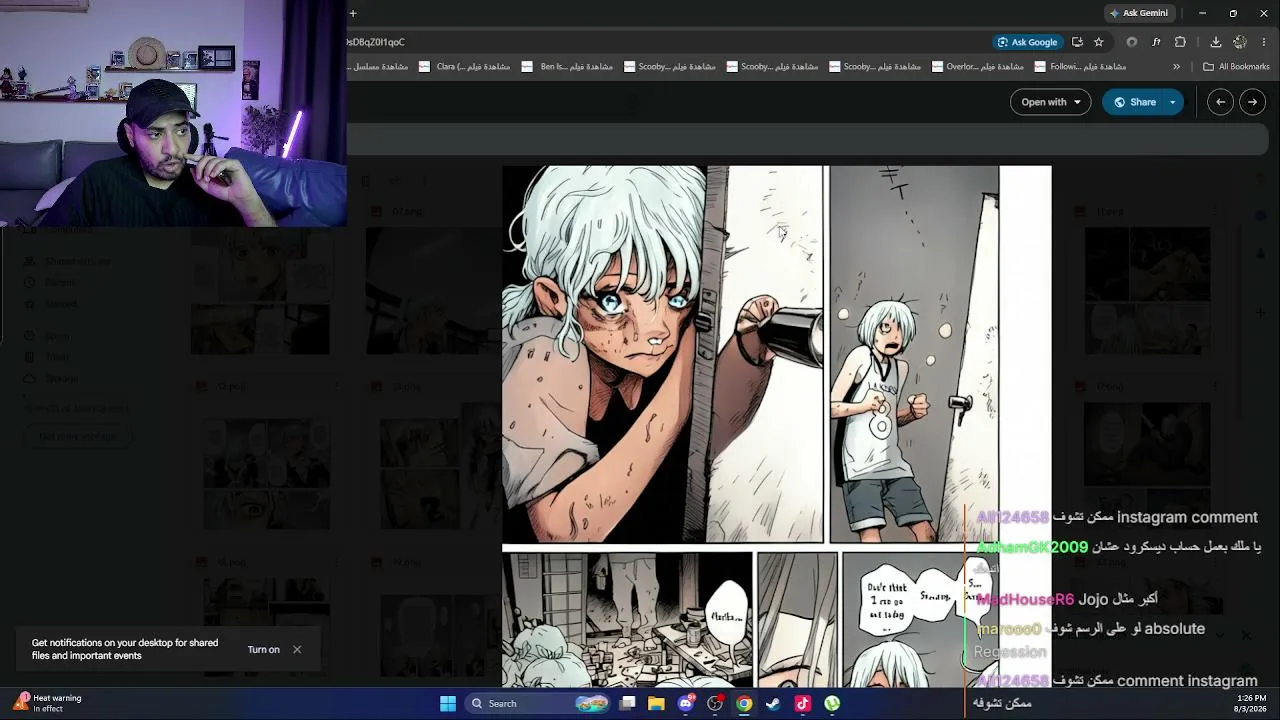1280x720 pixels.
Task: Open the Heat warning weather widget
Action: pyautogui.click(x=48, y=703)
